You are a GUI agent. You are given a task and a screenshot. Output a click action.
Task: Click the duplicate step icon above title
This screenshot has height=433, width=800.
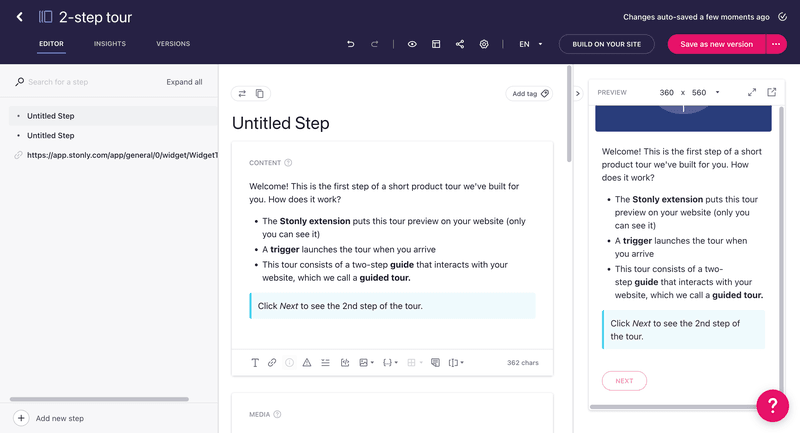click(x=260, y=94)
